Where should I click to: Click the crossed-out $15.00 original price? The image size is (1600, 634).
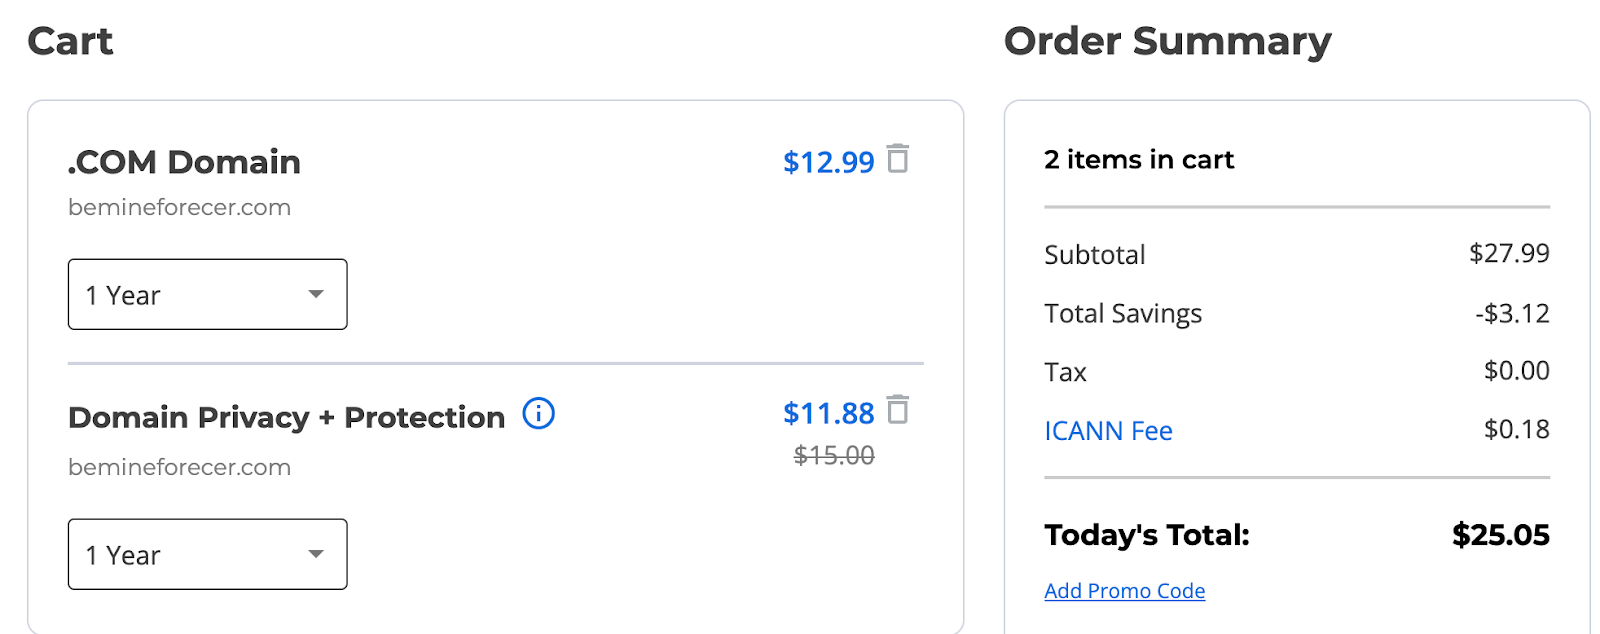click(x=834, y=456)
